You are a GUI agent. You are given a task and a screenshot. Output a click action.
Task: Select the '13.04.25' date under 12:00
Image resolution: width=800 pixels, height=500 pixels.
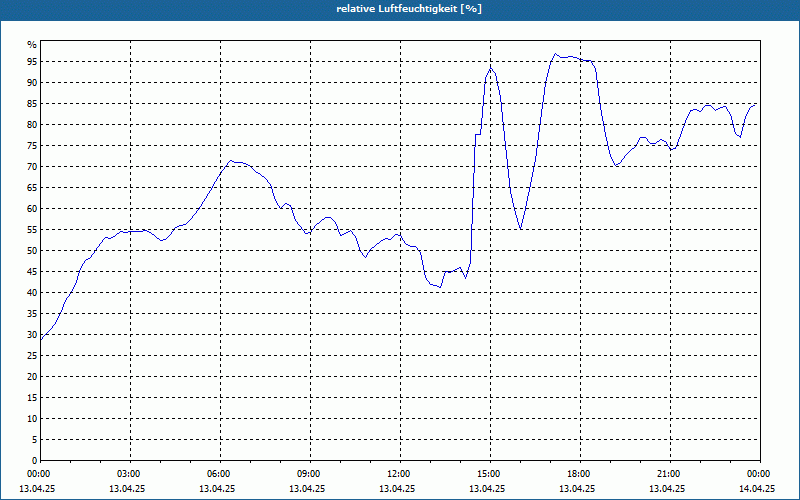397,489
